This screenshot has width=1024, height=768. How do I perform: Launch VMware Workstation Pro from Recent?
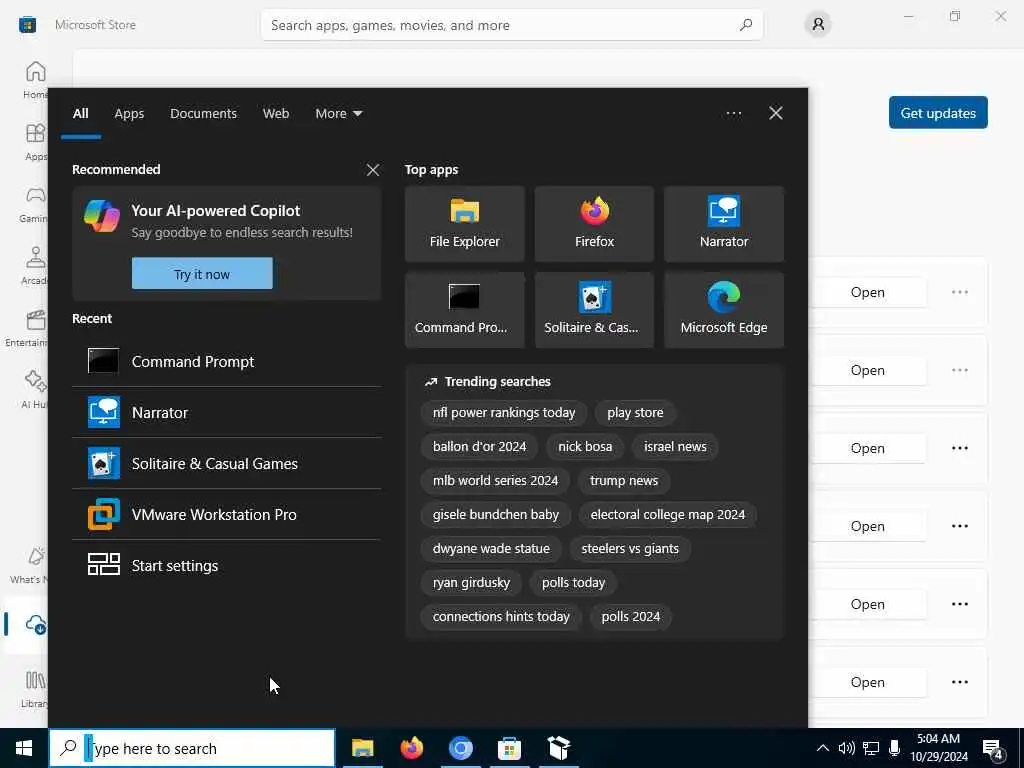point(226,514)
